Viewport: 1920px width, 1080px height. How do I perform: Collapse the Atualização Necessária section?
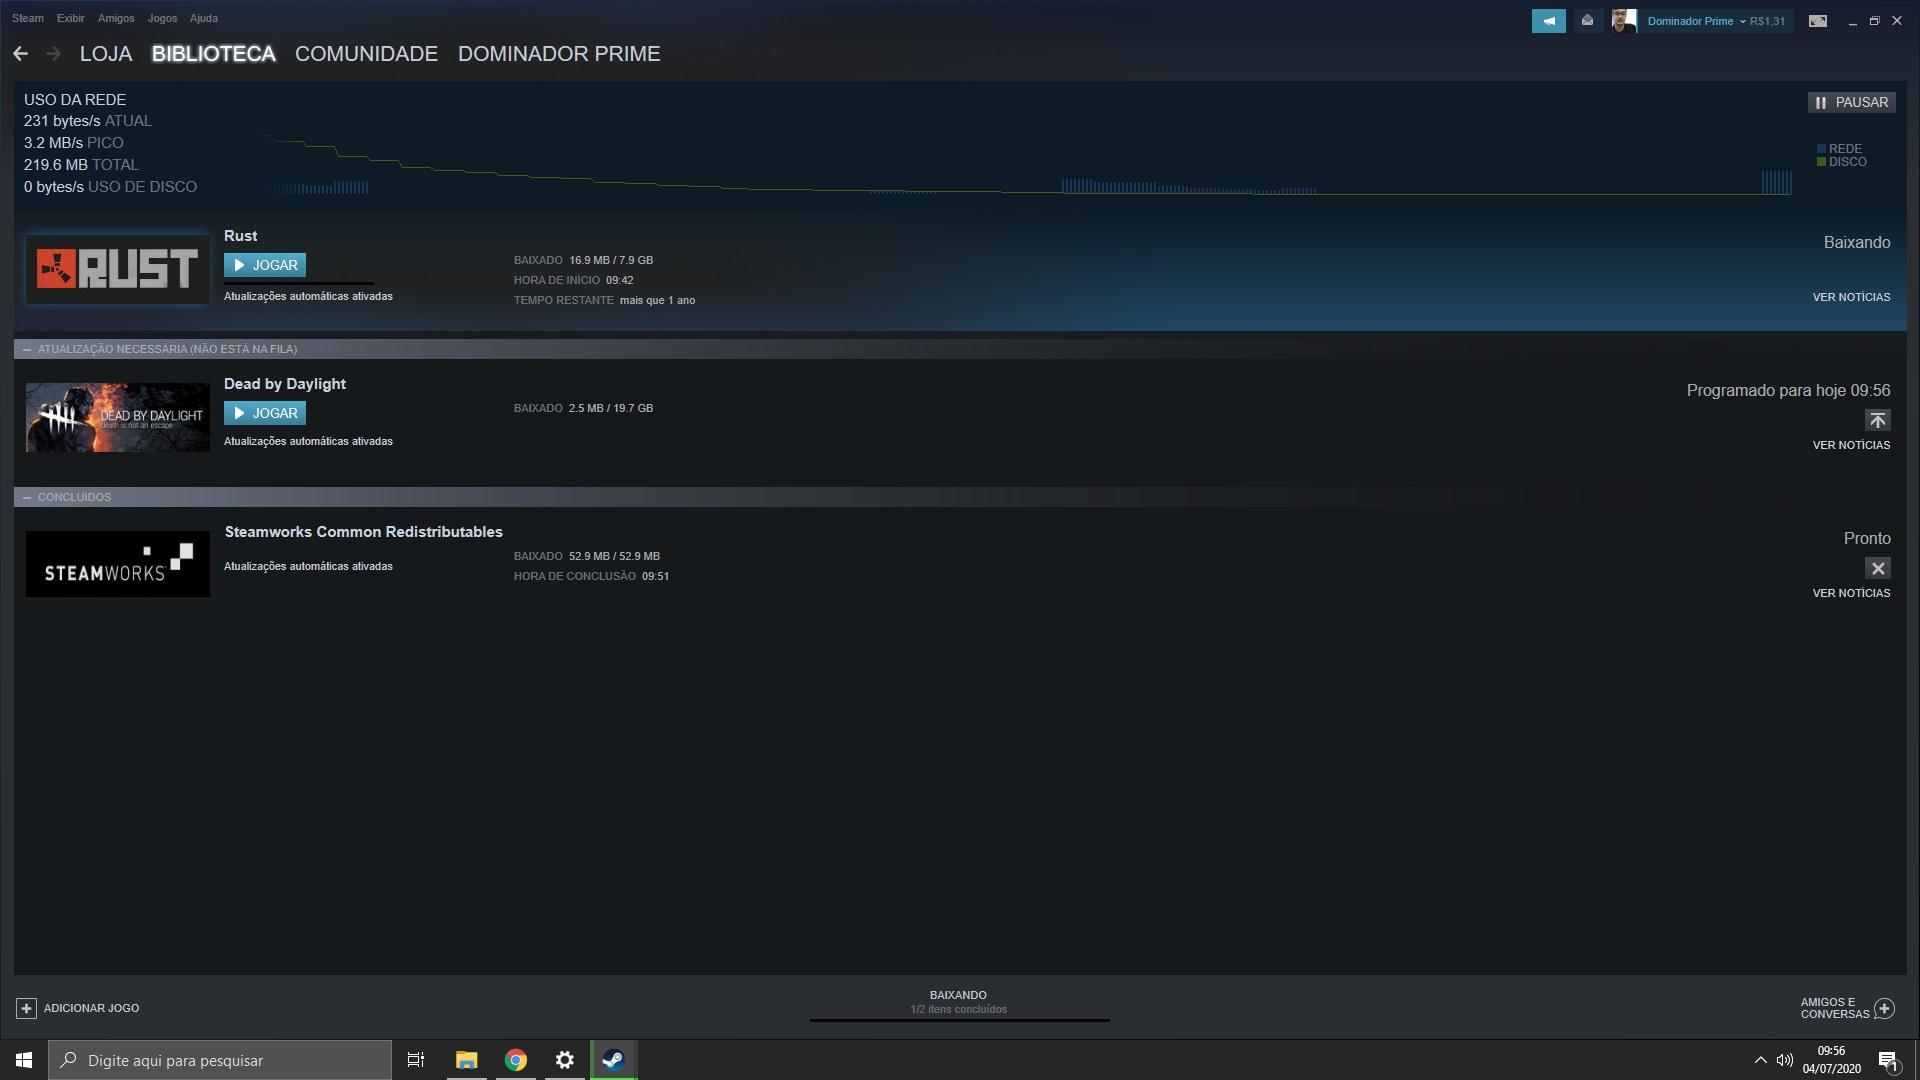[x=27, y=349]
